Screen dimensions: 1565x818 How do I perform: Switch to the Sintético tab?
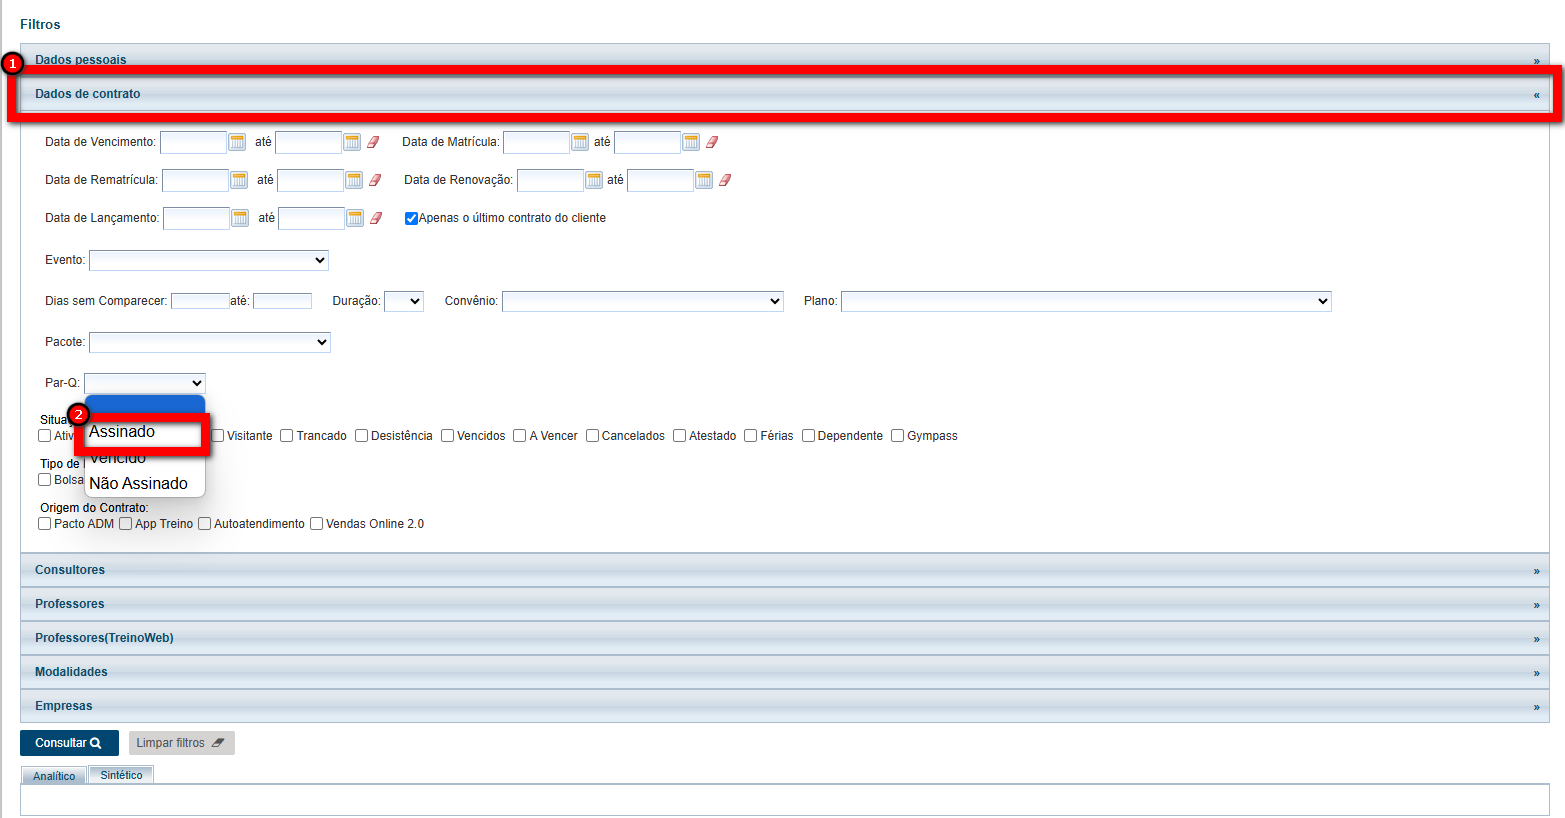tap(121, 775)
